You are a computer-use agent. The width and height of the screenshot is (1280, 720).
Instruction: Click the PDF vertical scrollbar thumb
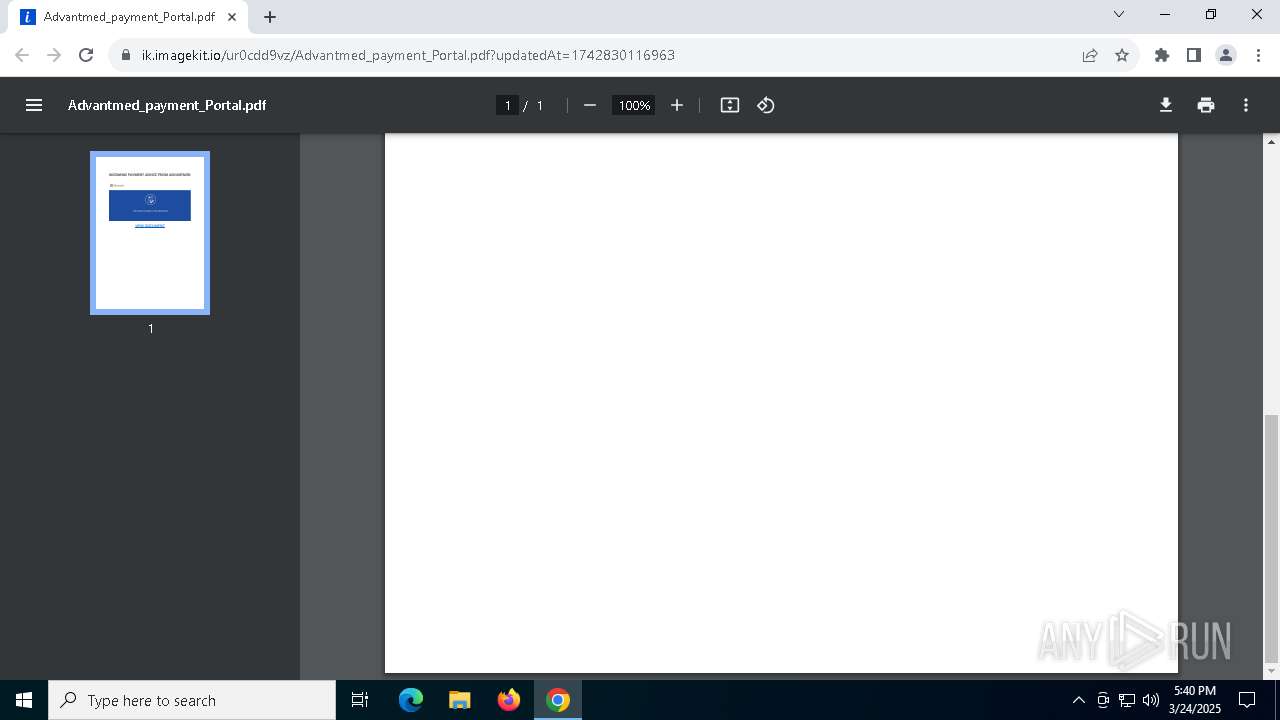1272,537
